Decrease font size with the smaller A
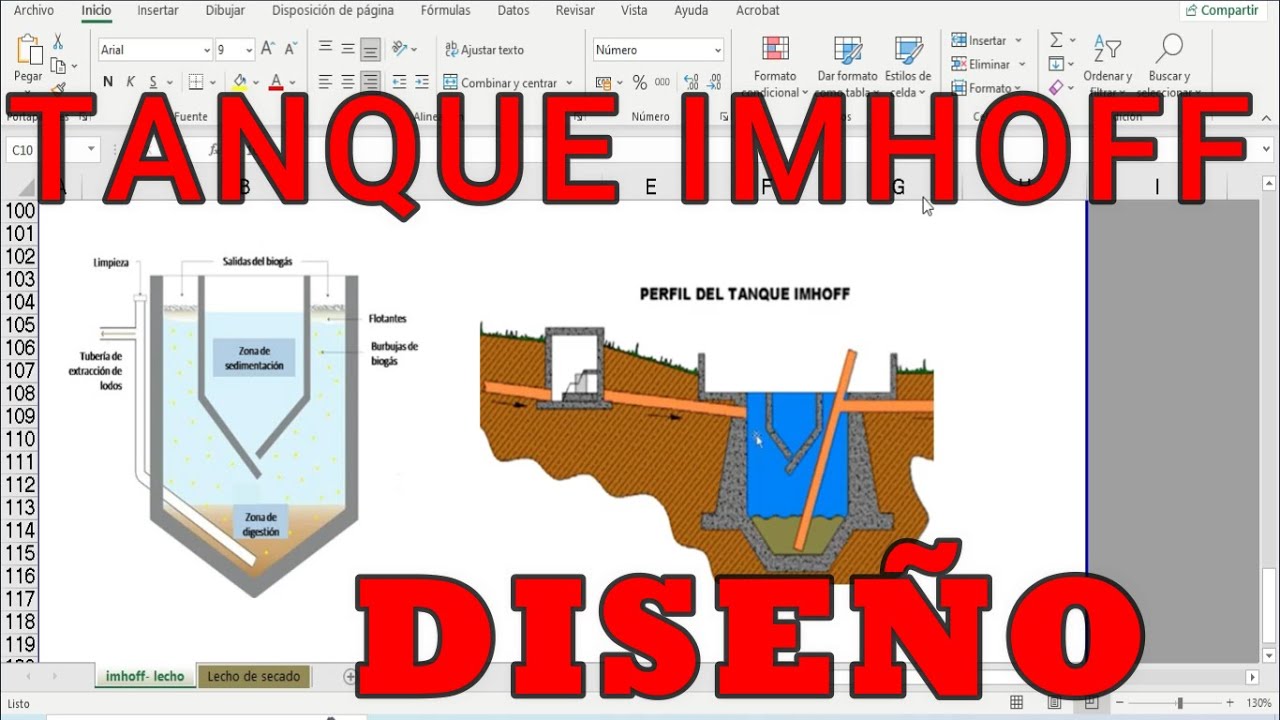 tap(290, 49)
